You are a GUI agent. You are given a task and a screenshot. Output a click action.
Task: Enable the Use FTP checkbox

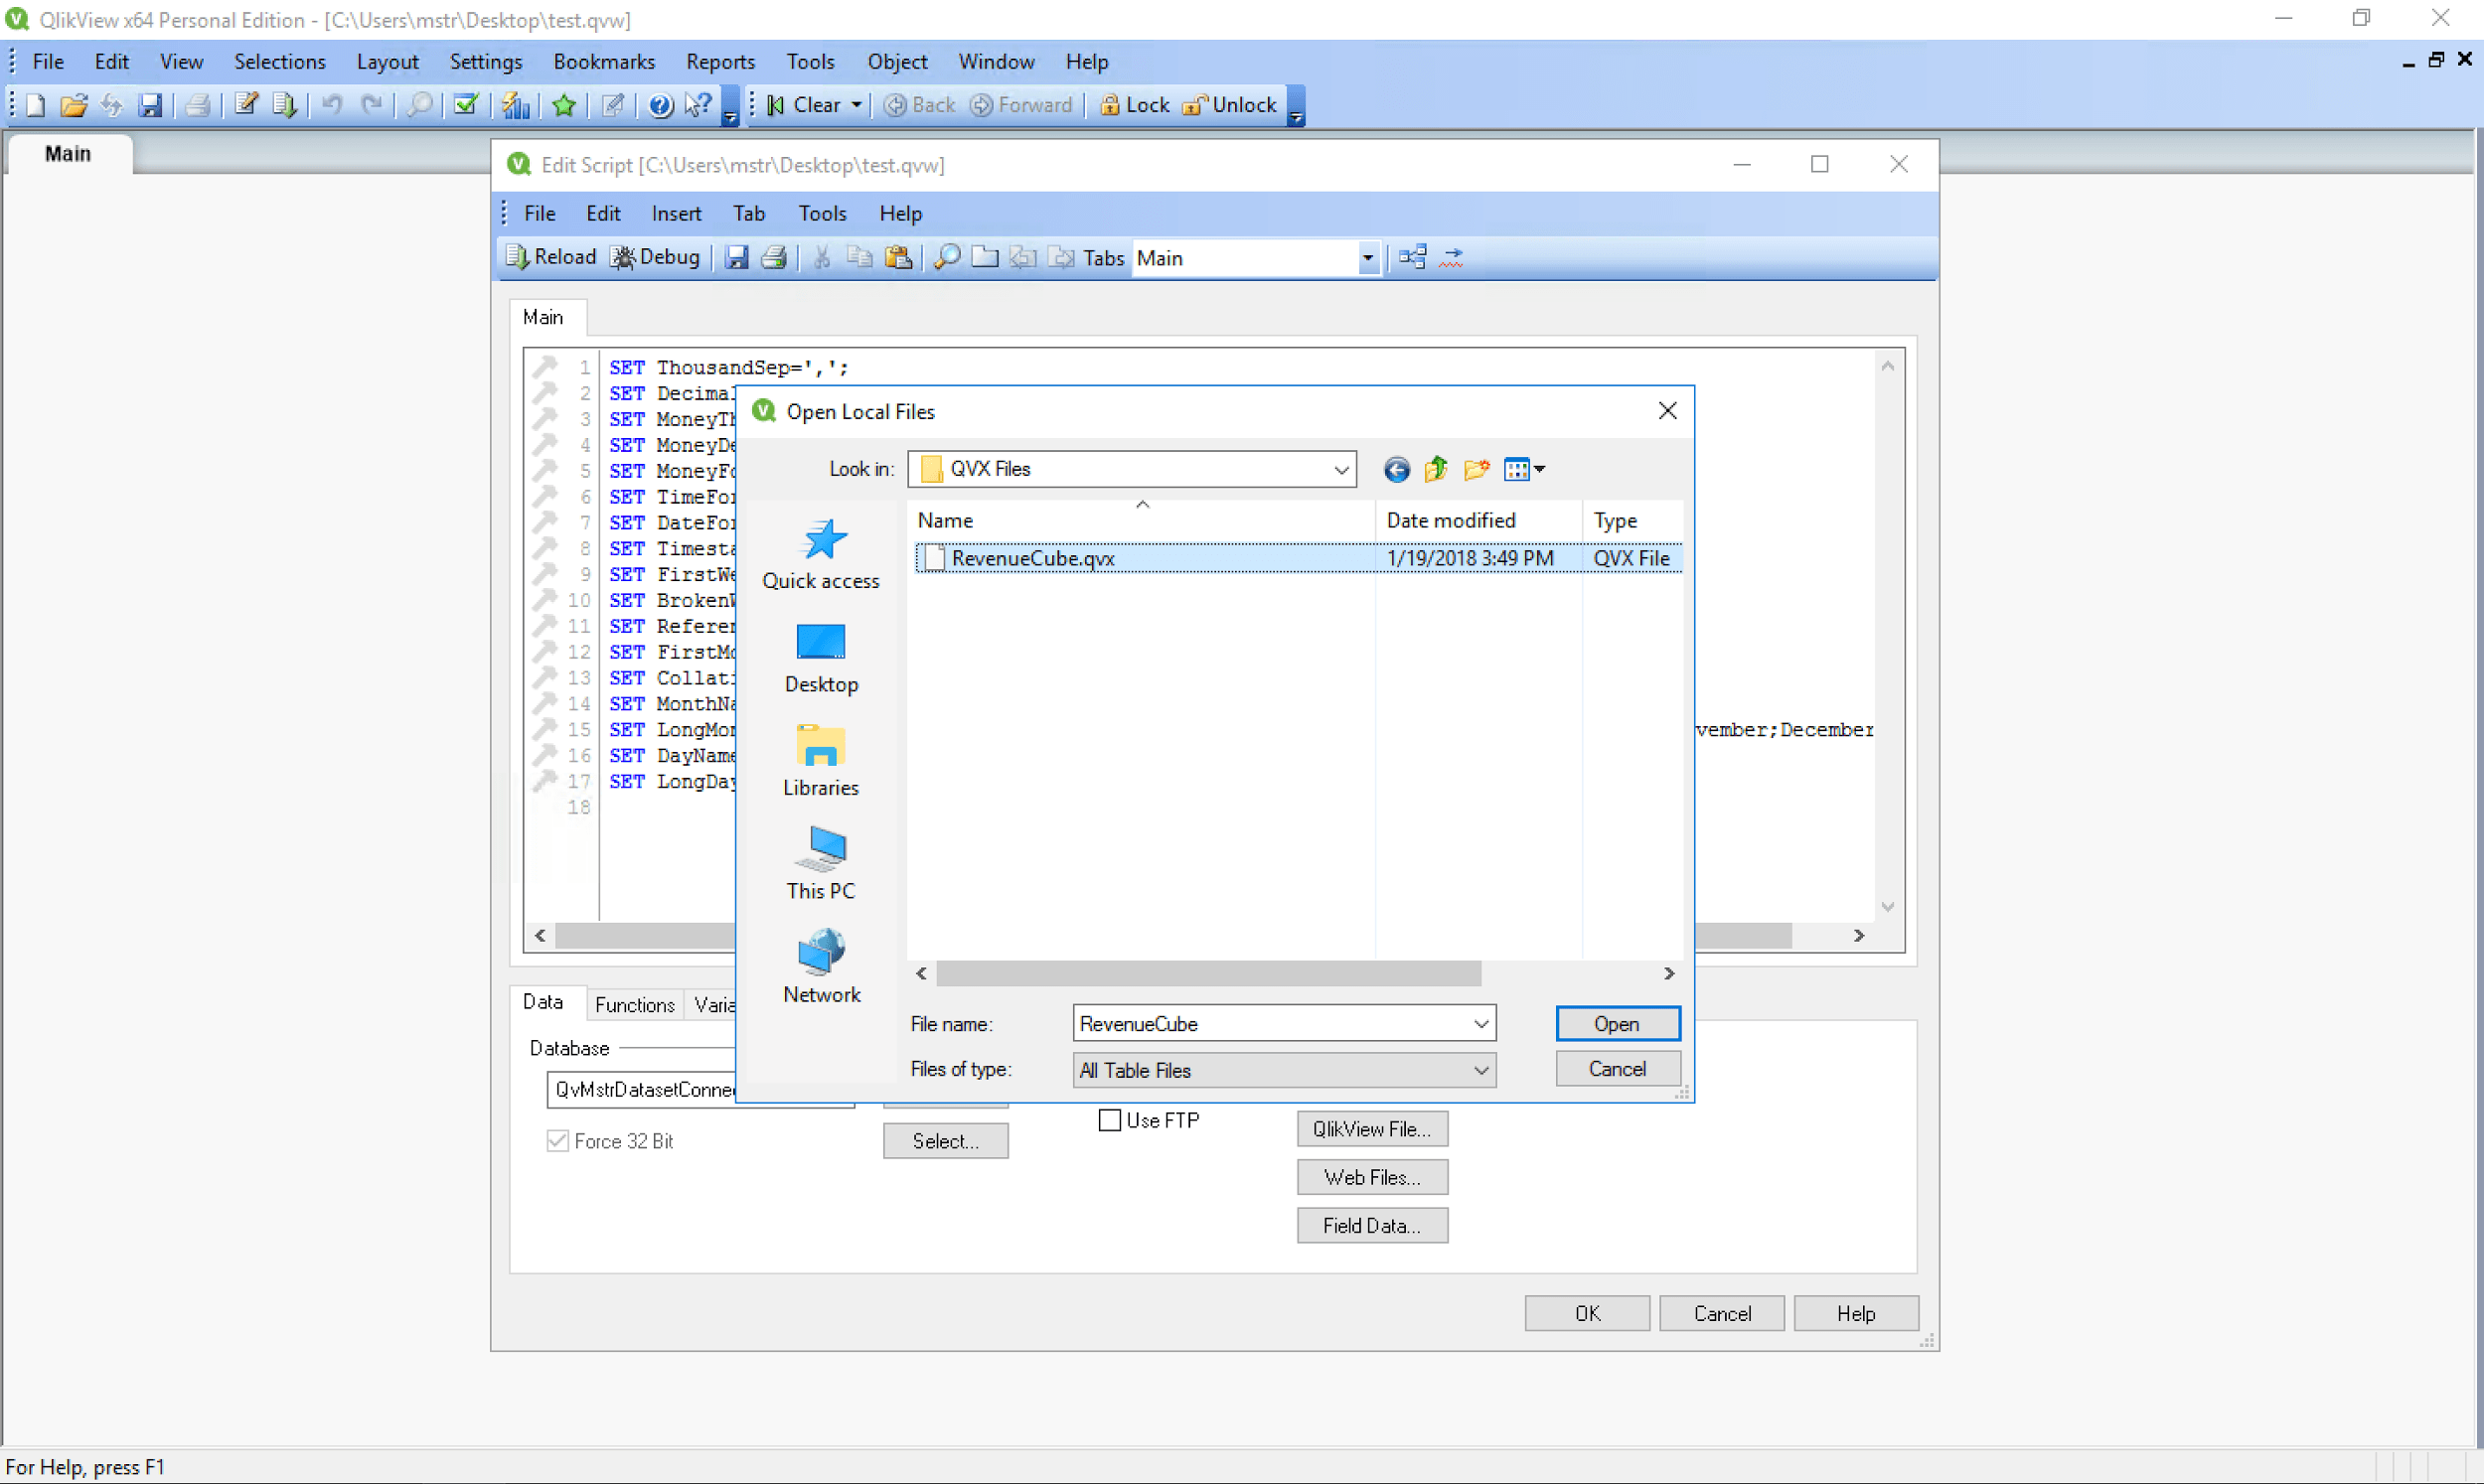point(1110,1120)
